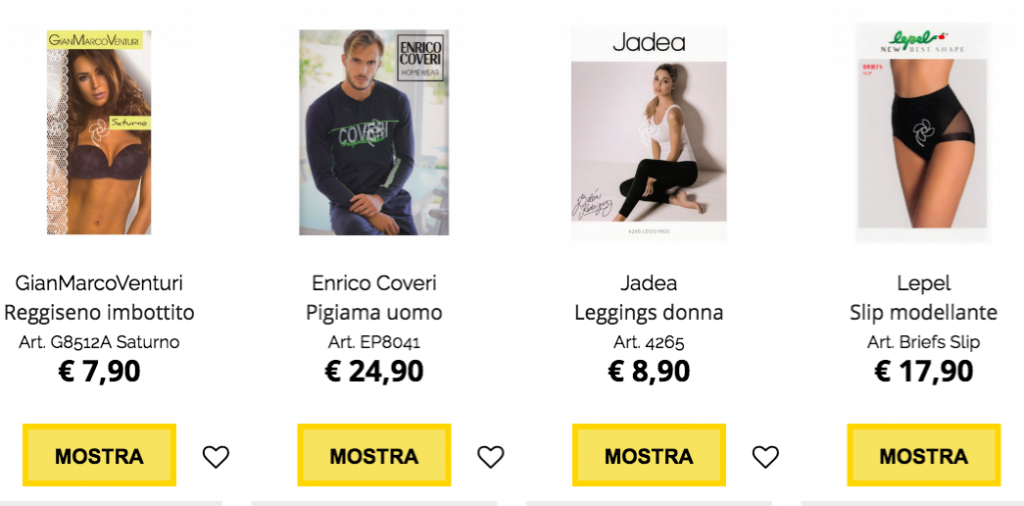Open the GianMarcoVenturi Saturno bra image
The height and width of the screenshot is (506, 1024).
[x=99, y=132]
